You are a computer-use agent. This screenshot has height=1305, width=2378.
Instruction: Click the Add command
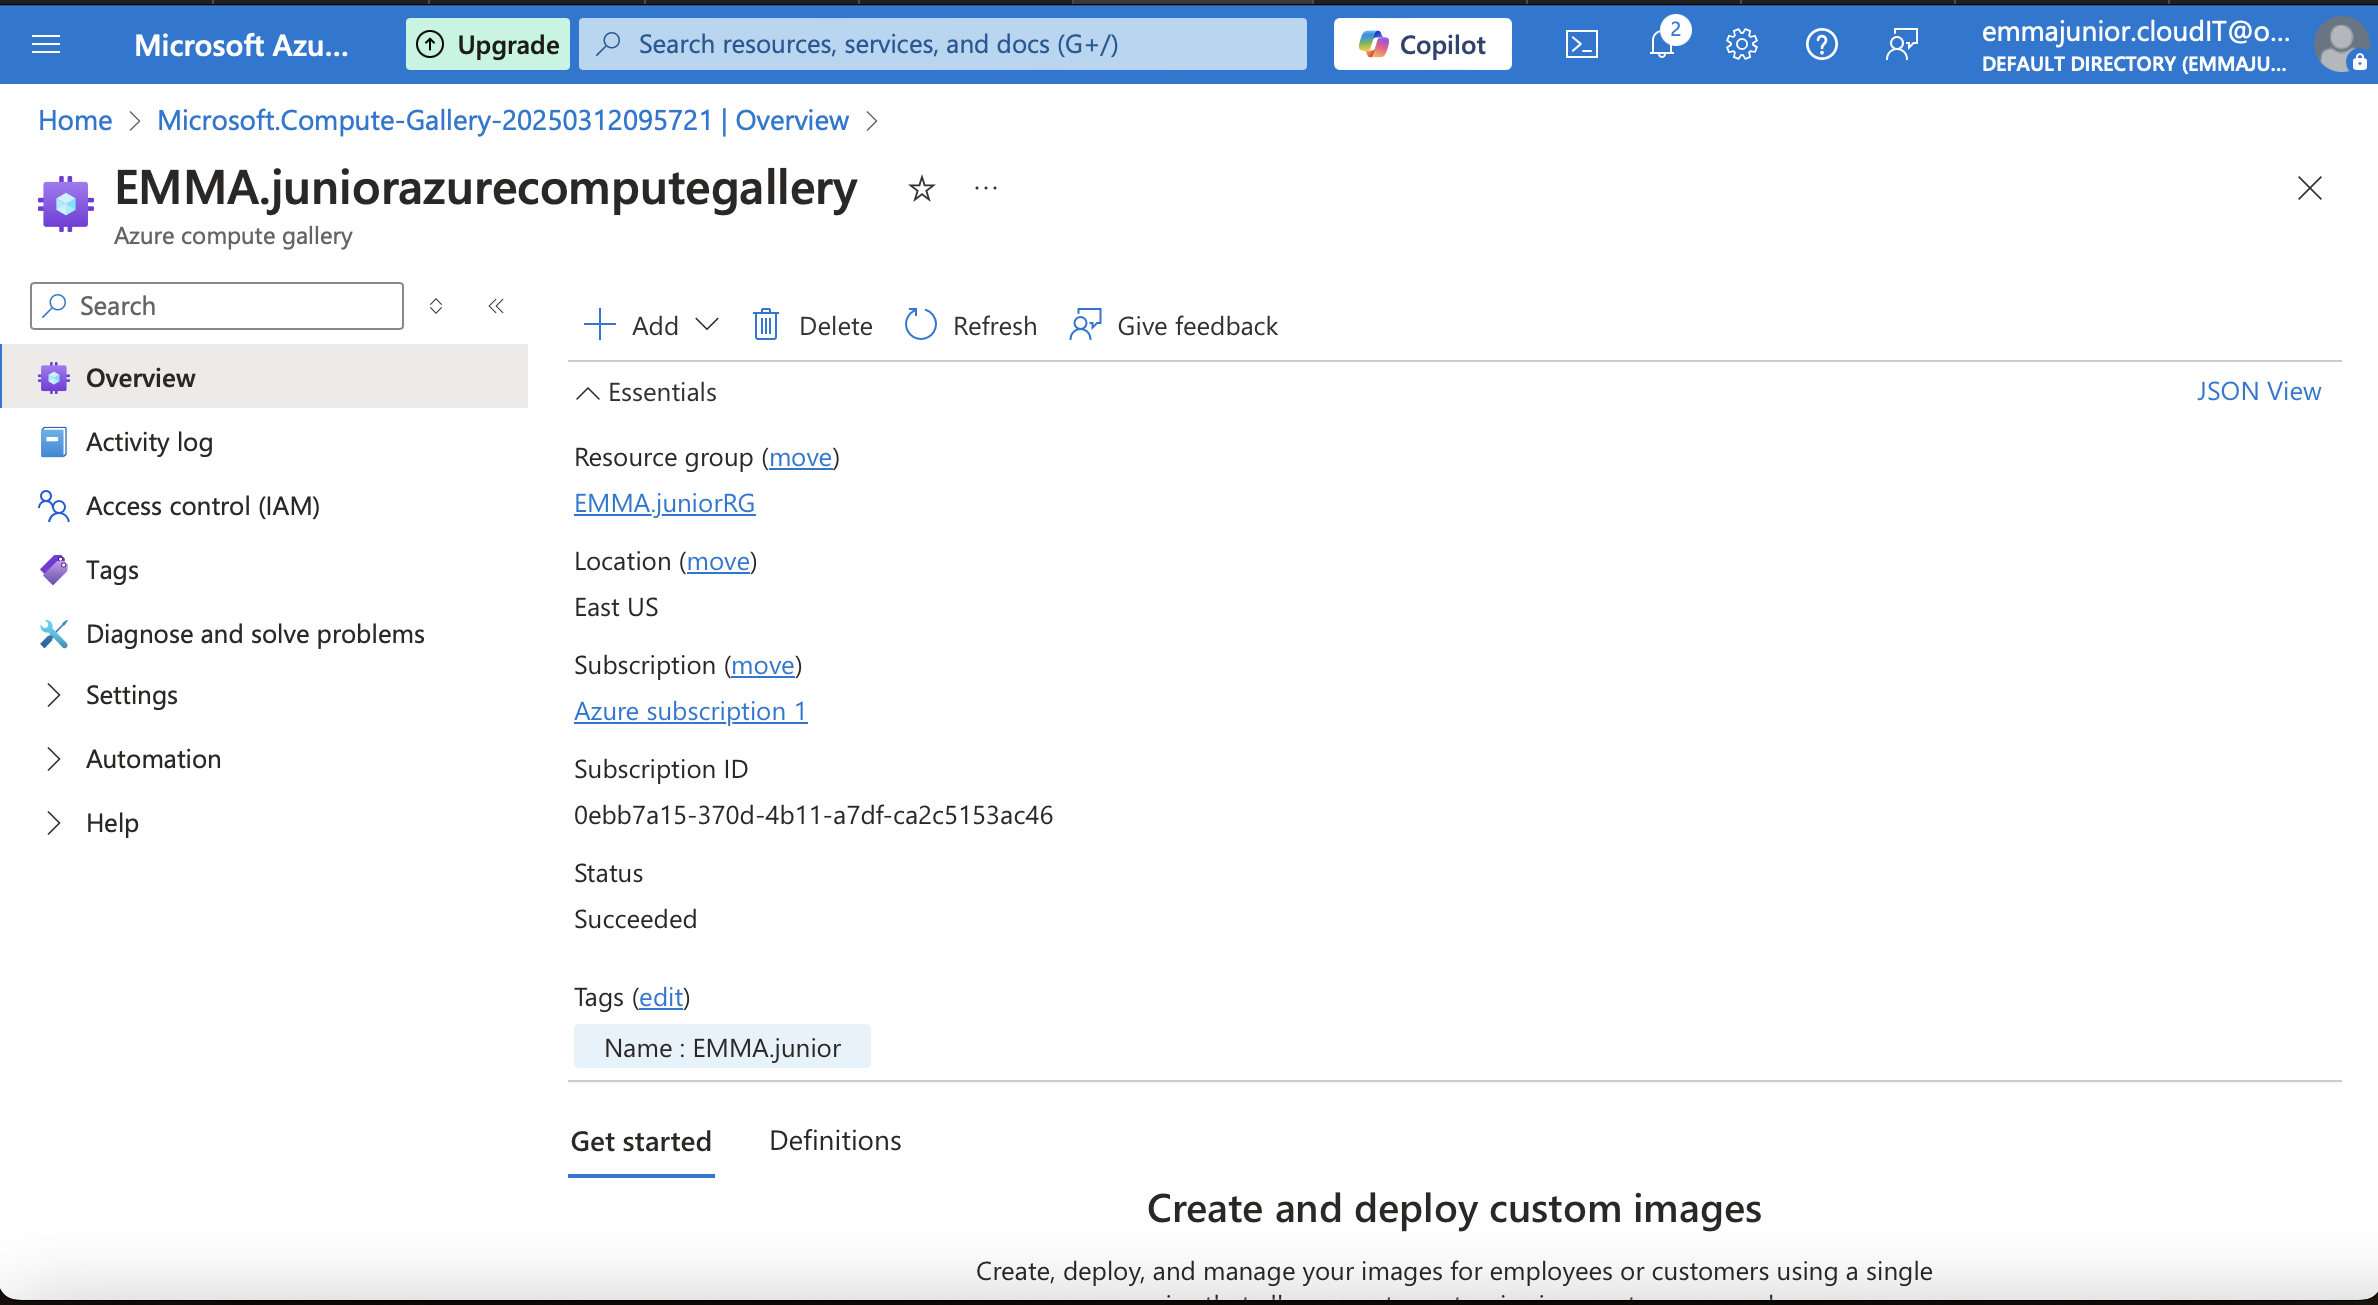(632, 325)
